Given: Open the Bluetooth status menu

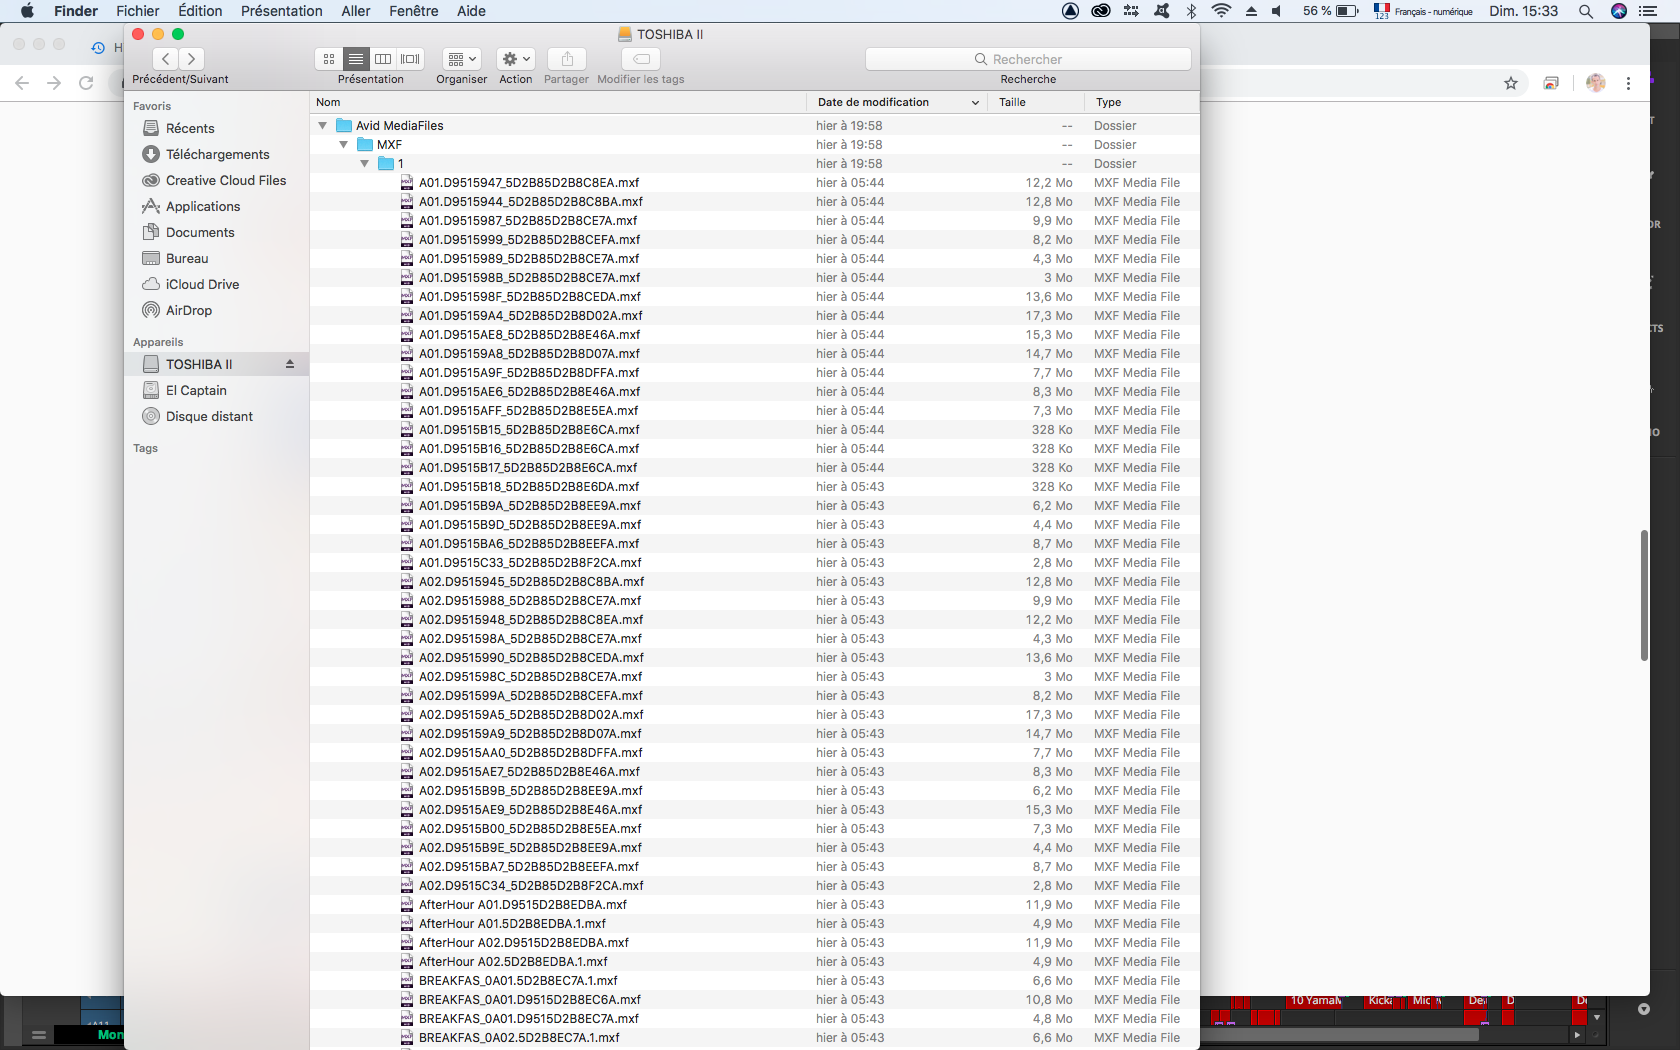Looking at the screenshot, I should coord(1191,11).
